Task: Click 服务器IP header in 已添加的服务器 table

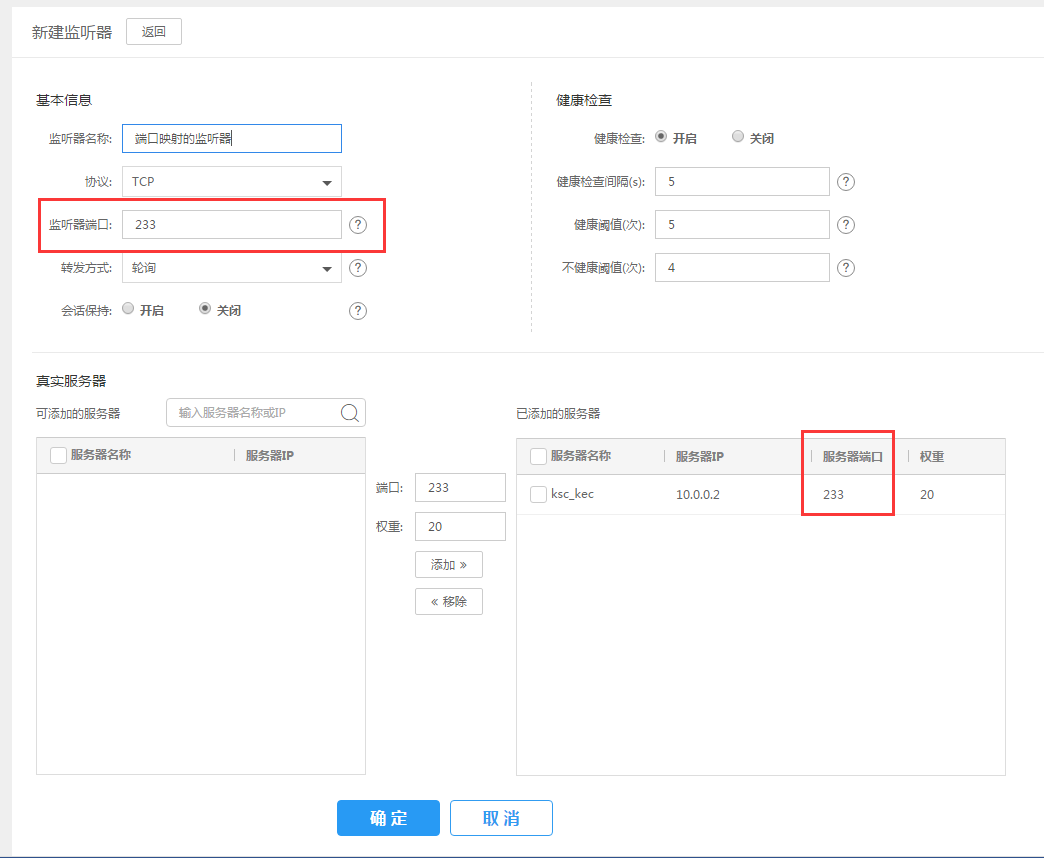Action: 700,457
